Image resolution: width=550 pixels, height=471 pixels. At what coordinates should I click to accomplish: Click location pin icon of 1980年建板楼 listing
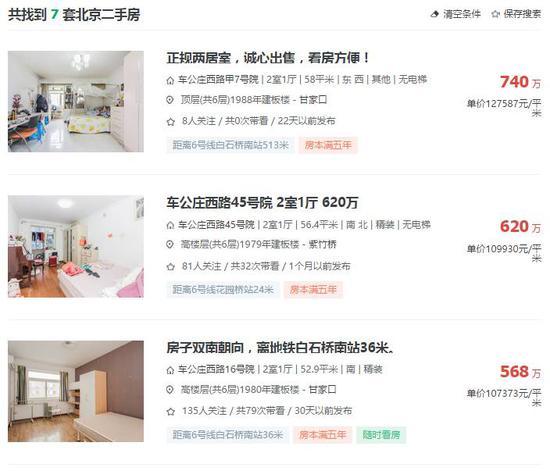170,390
